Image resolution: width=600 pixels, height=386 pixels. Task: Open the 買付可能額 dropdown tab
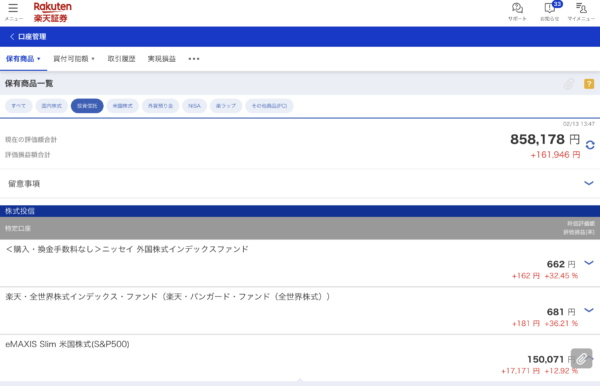click(x=74, y=59)
